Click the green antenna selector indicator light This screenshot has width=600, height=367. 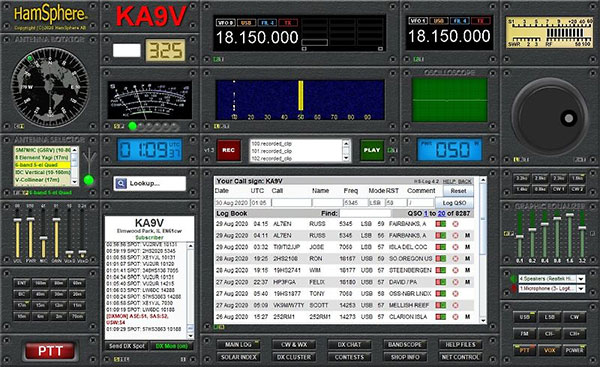pos(89,180)
